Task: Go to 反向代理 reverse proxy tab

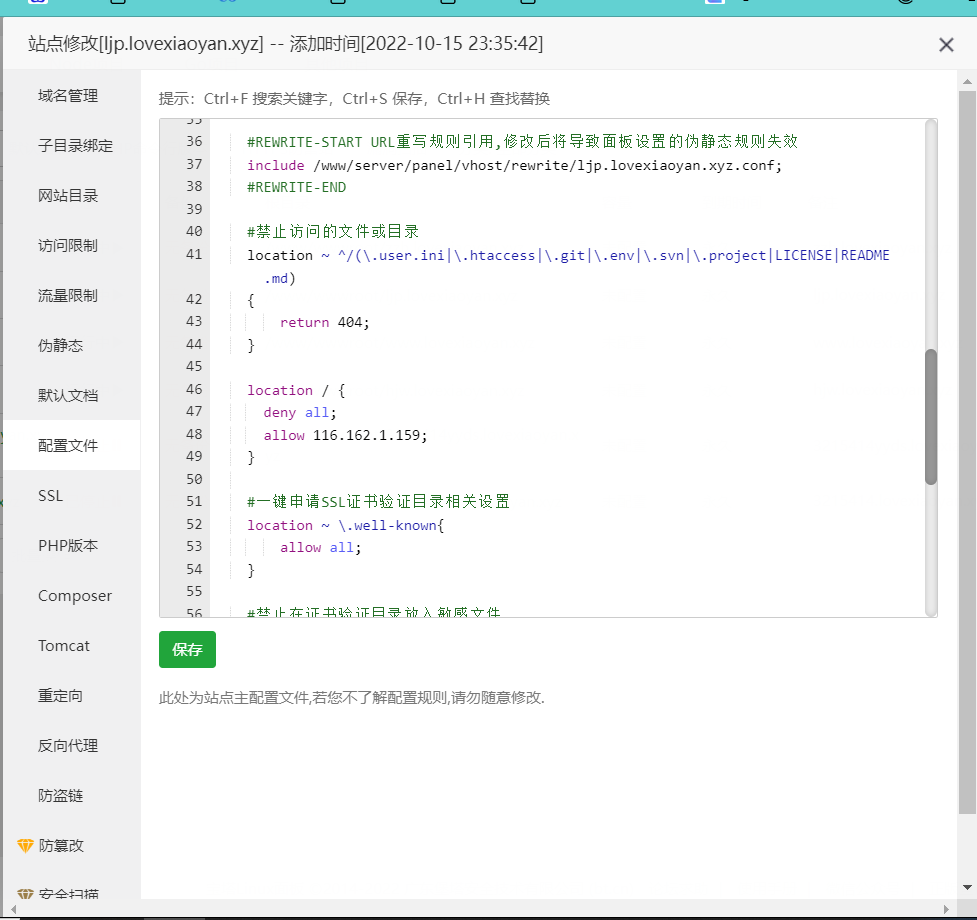Action: [68, 746]
